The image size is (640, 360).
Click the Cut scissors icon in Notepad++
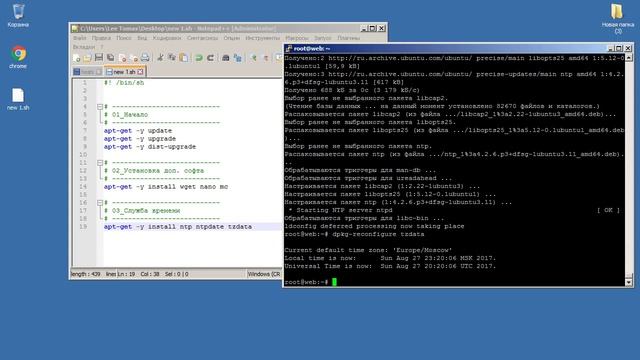(x=160, y=58)
